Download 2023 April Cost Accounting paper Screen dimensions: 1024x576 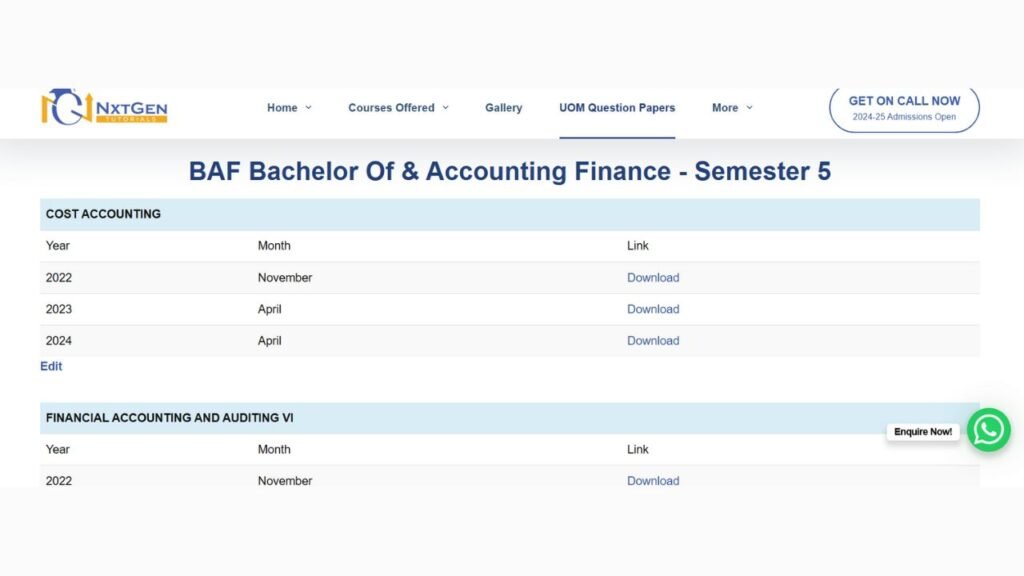click(x=652, y=309)
